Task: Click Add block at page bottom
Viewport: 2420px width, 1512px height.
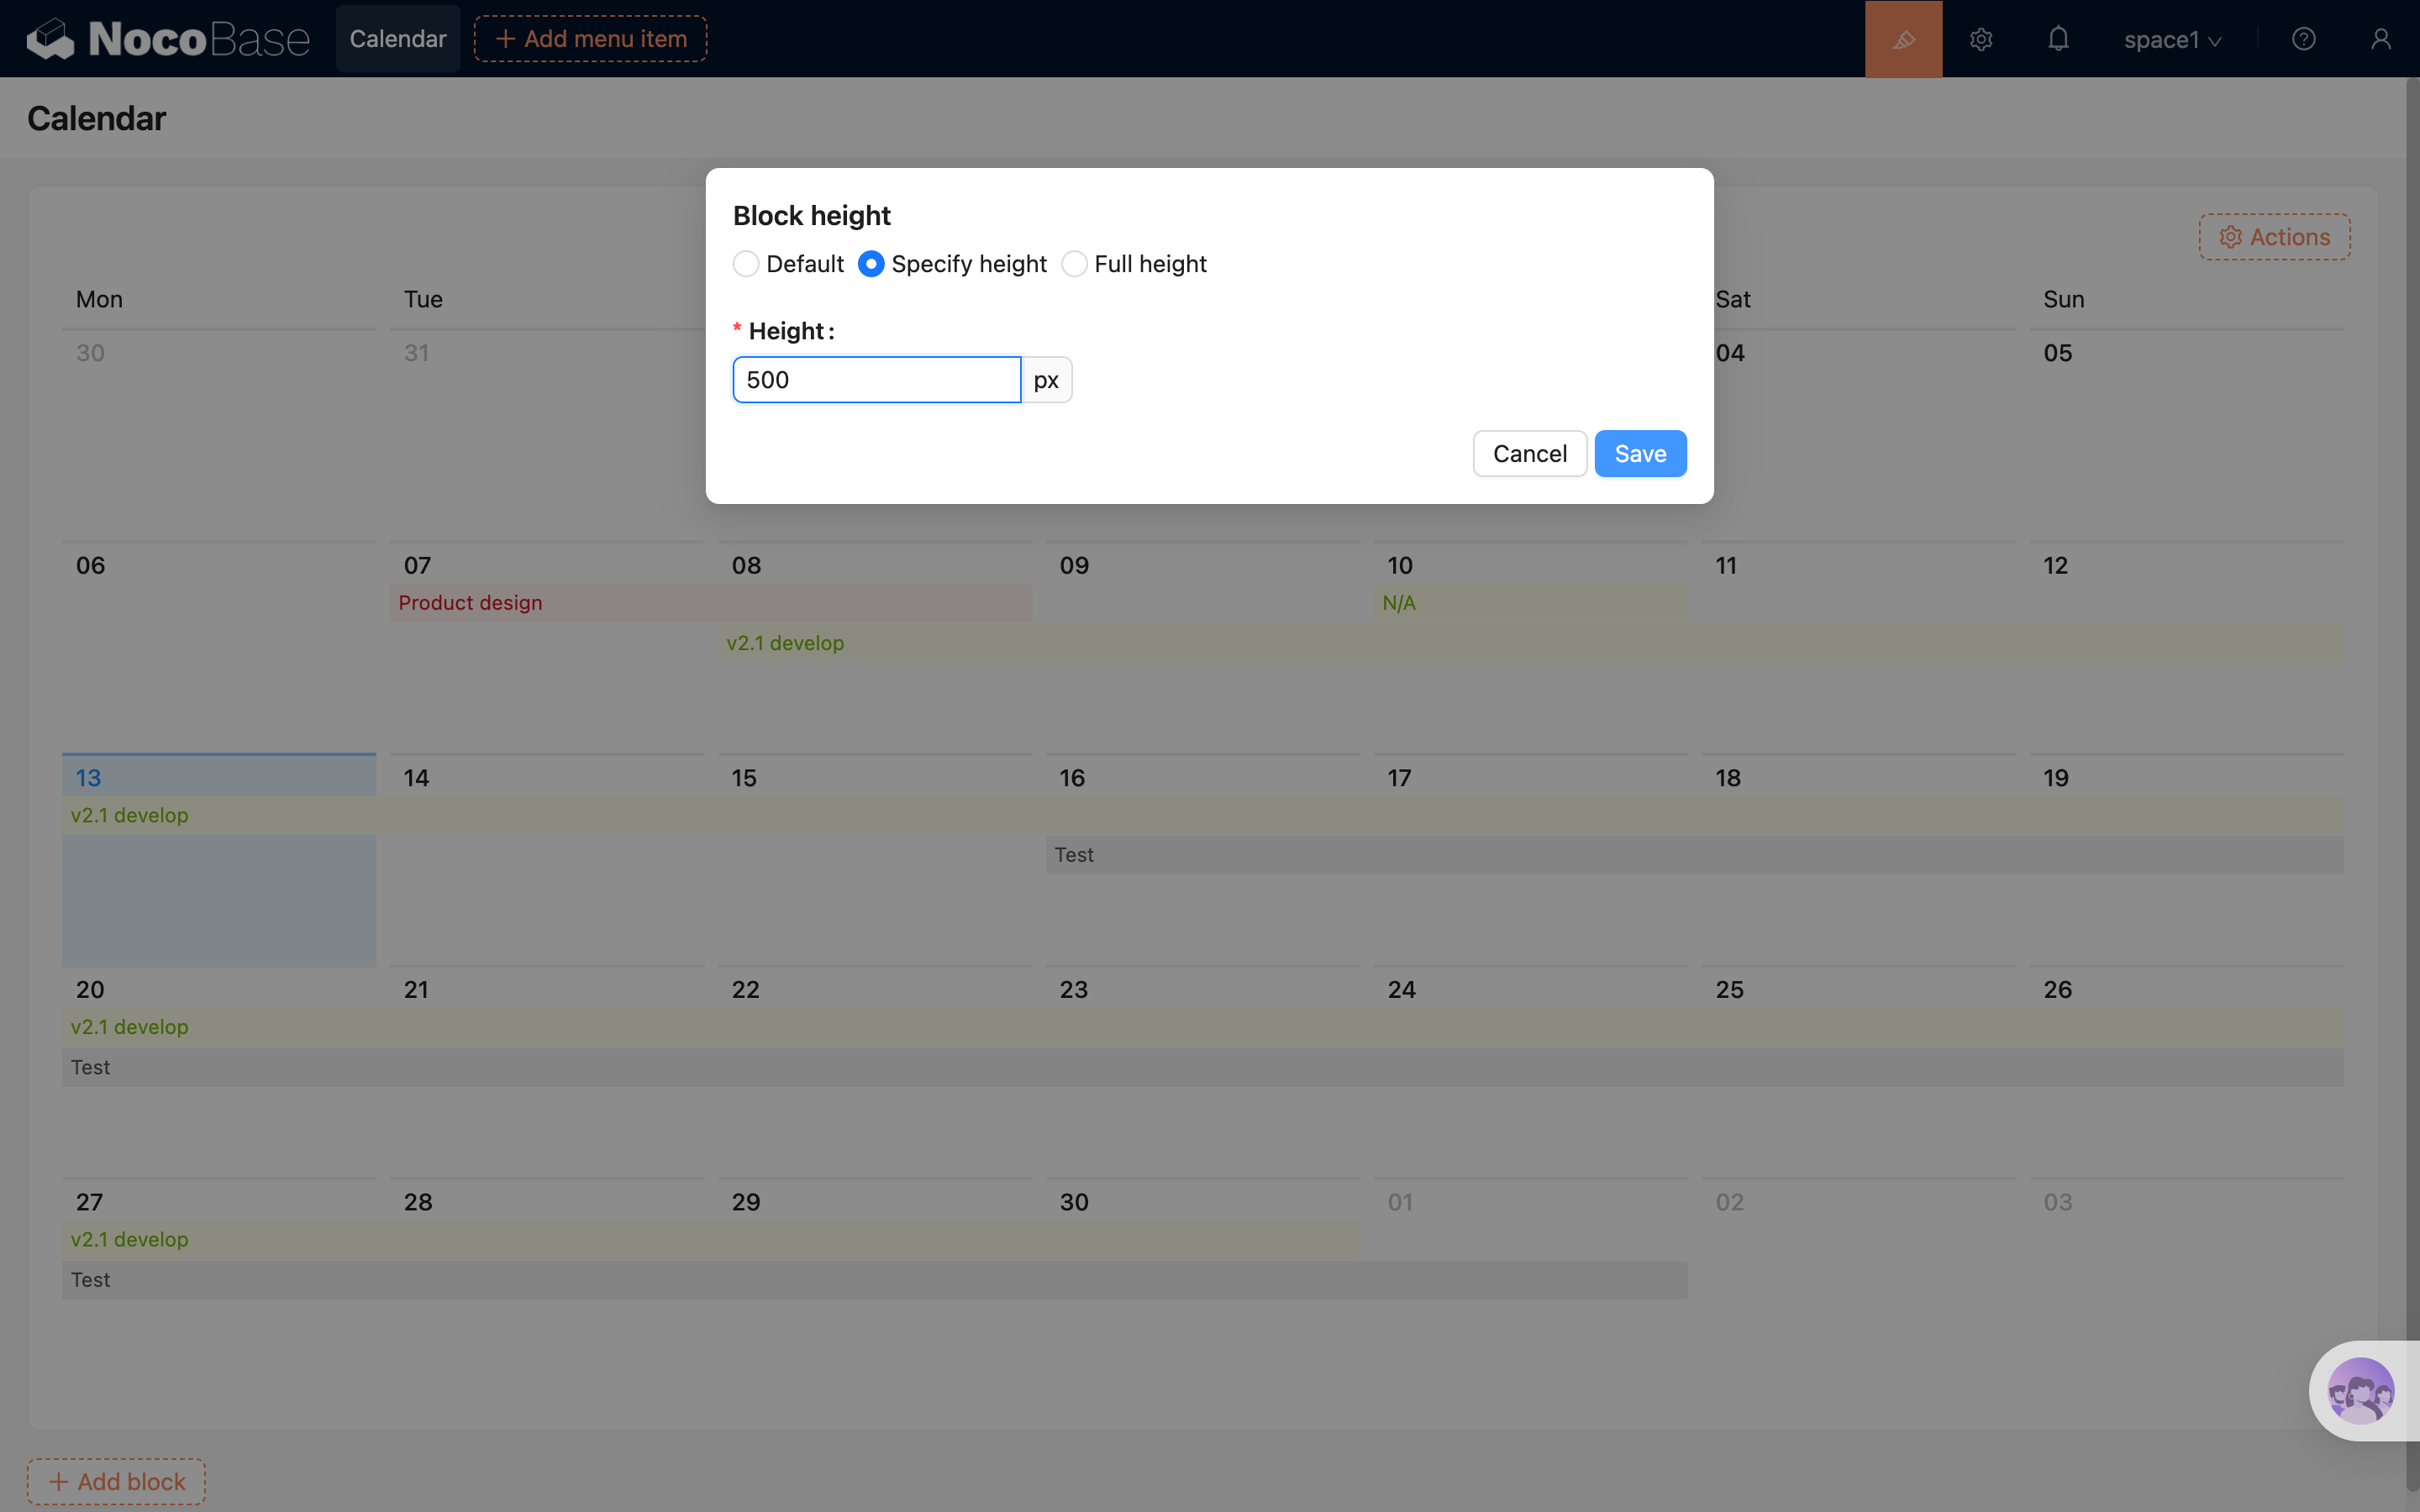Action: tap(116, 1481)
